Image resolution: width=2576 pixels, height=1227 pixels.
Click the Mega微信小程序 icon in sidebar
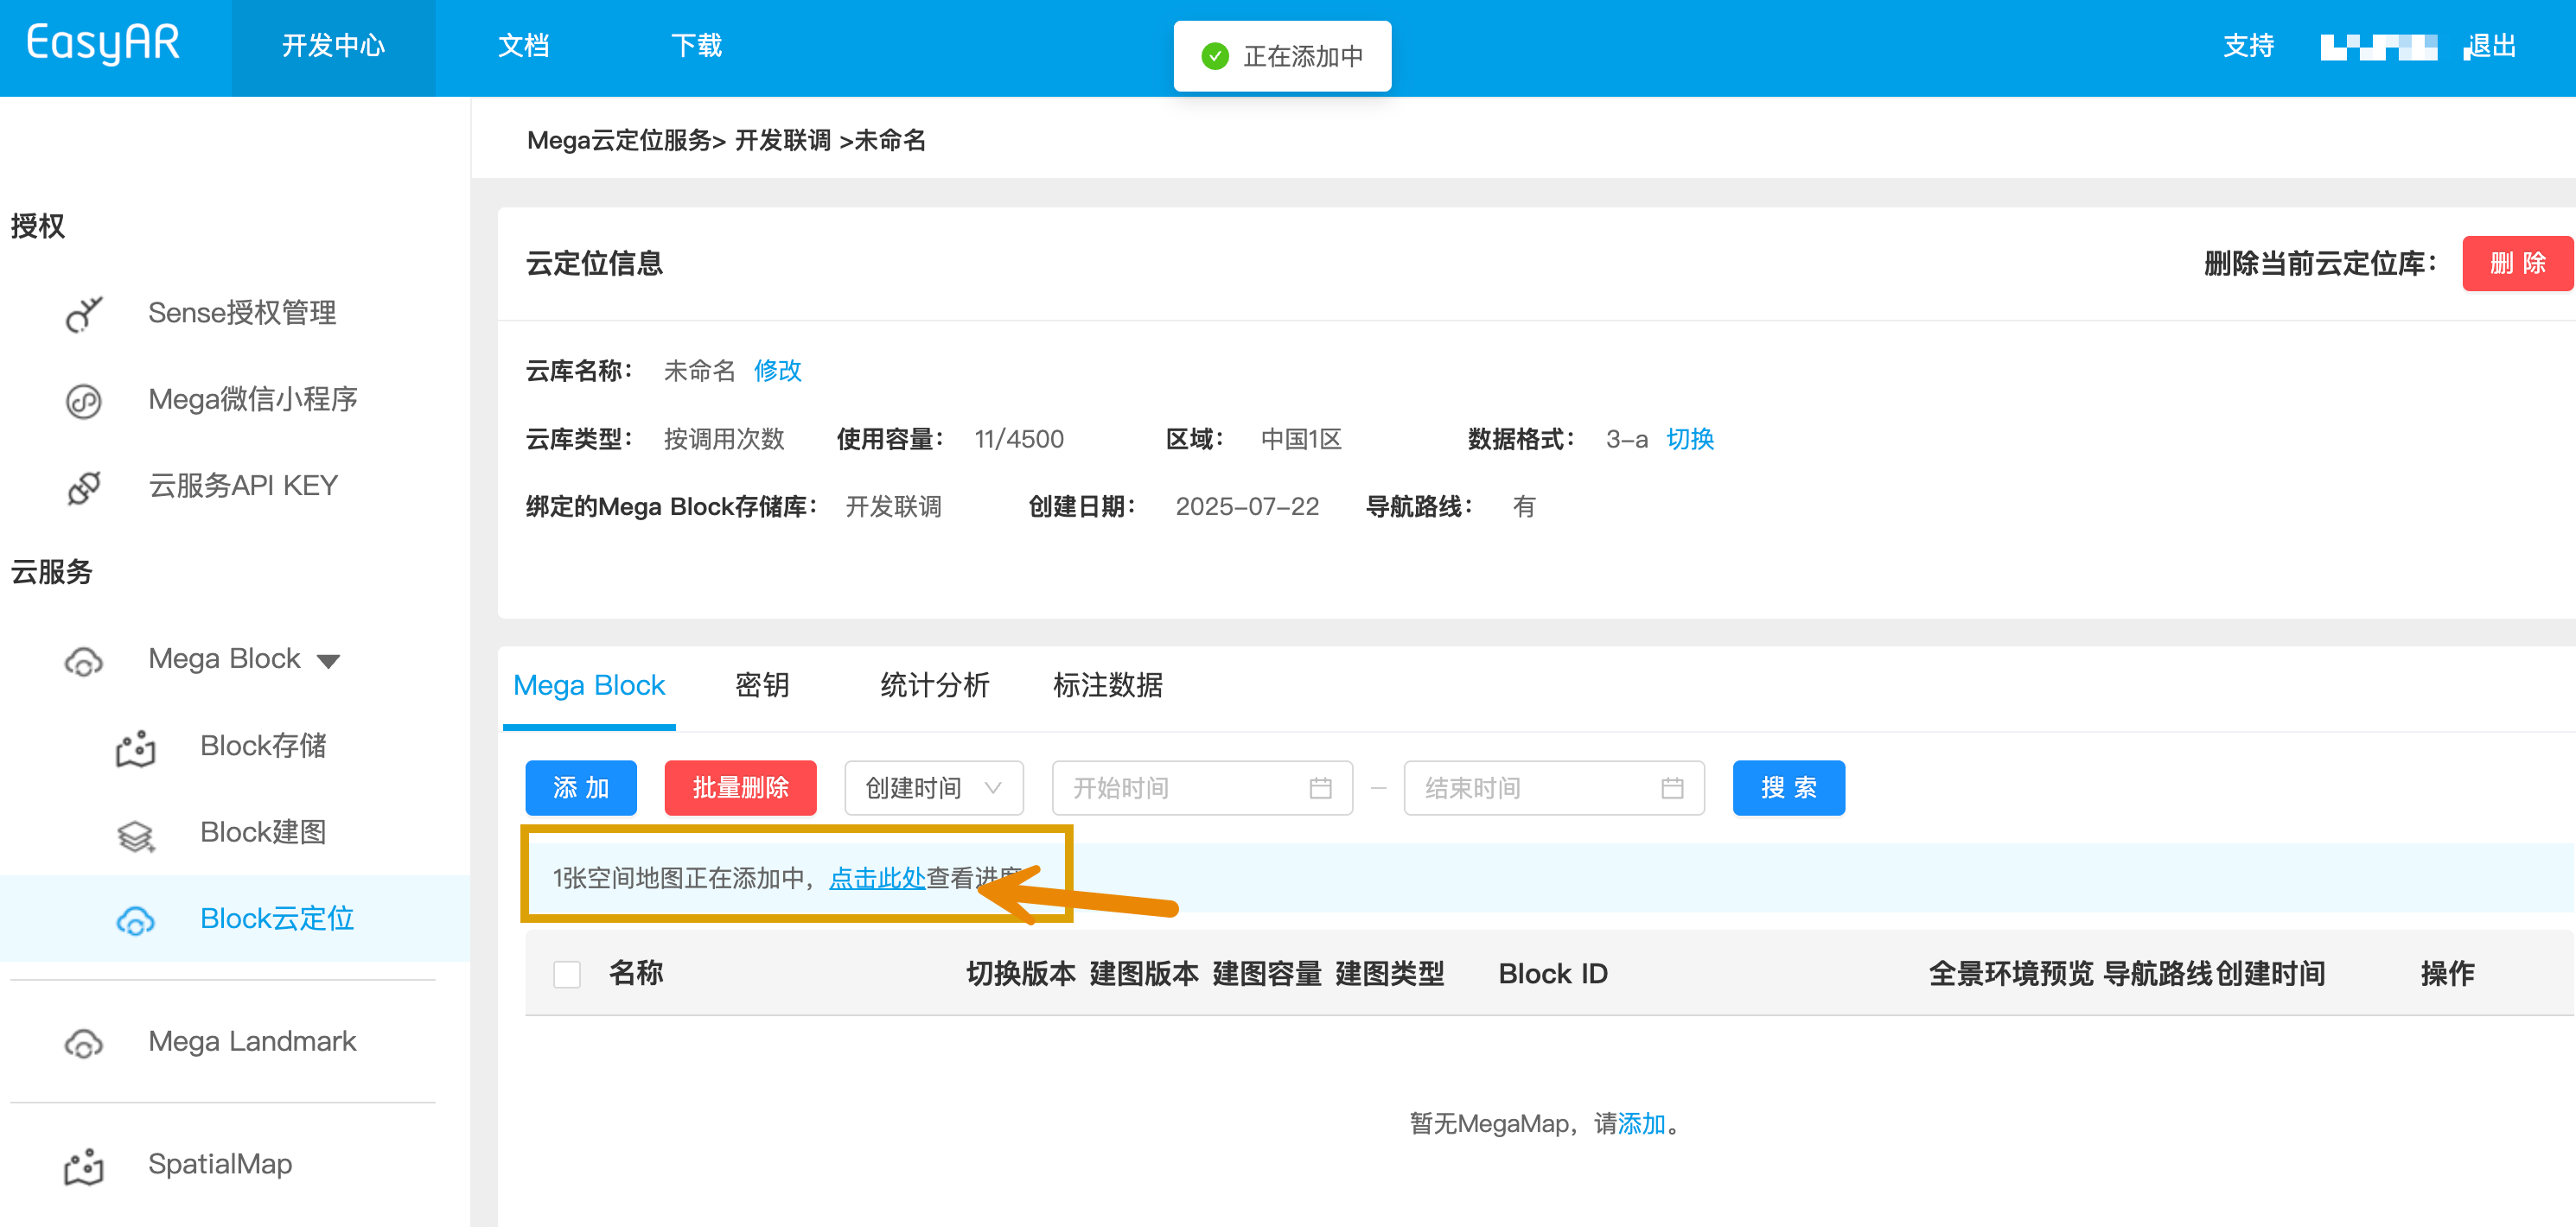[84, 401]
